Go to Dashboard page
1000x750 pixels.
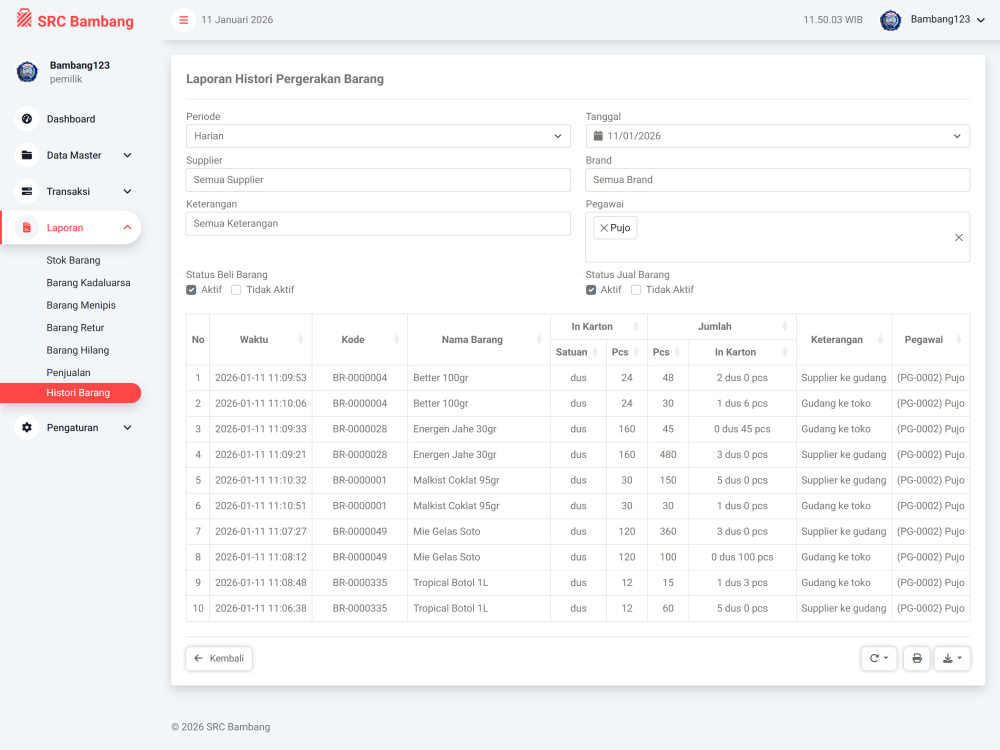click(x=71, y=119)
